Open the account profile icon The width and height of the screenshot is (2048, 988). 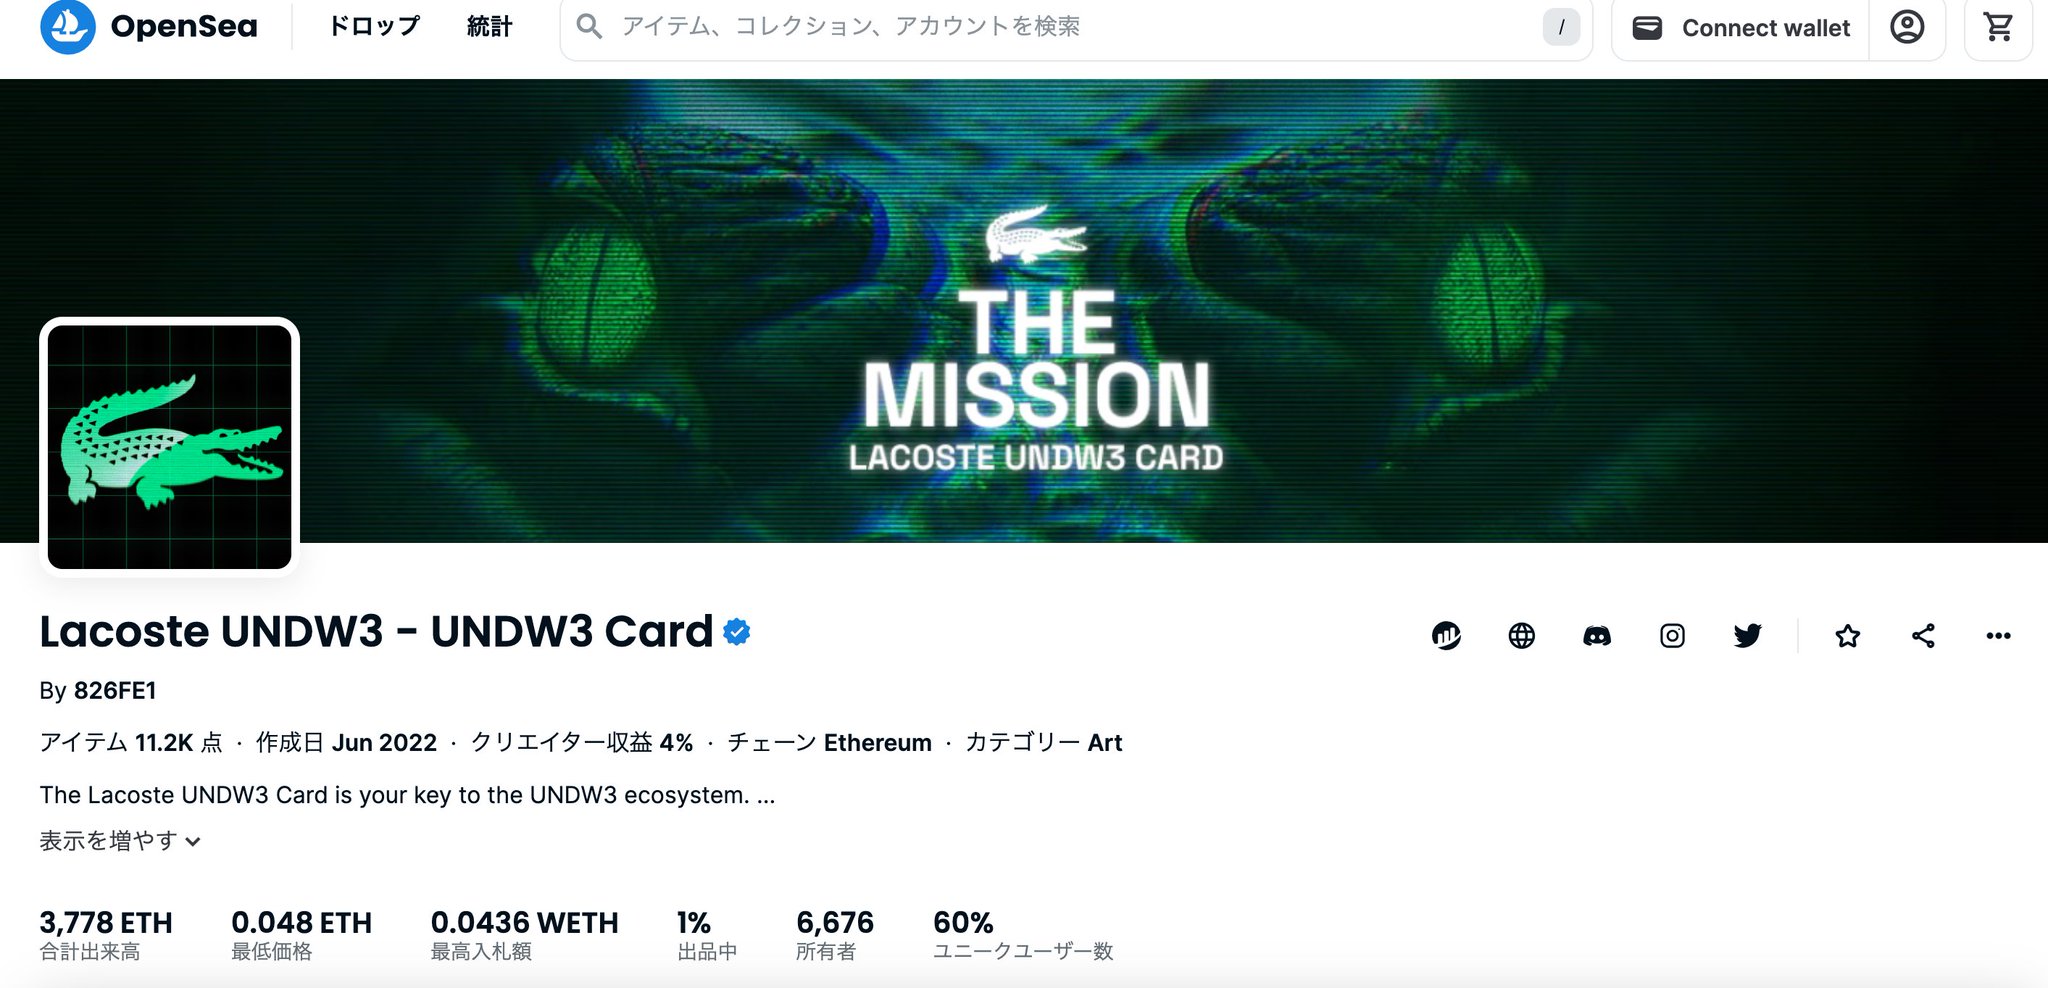(x=1907, y=27)
